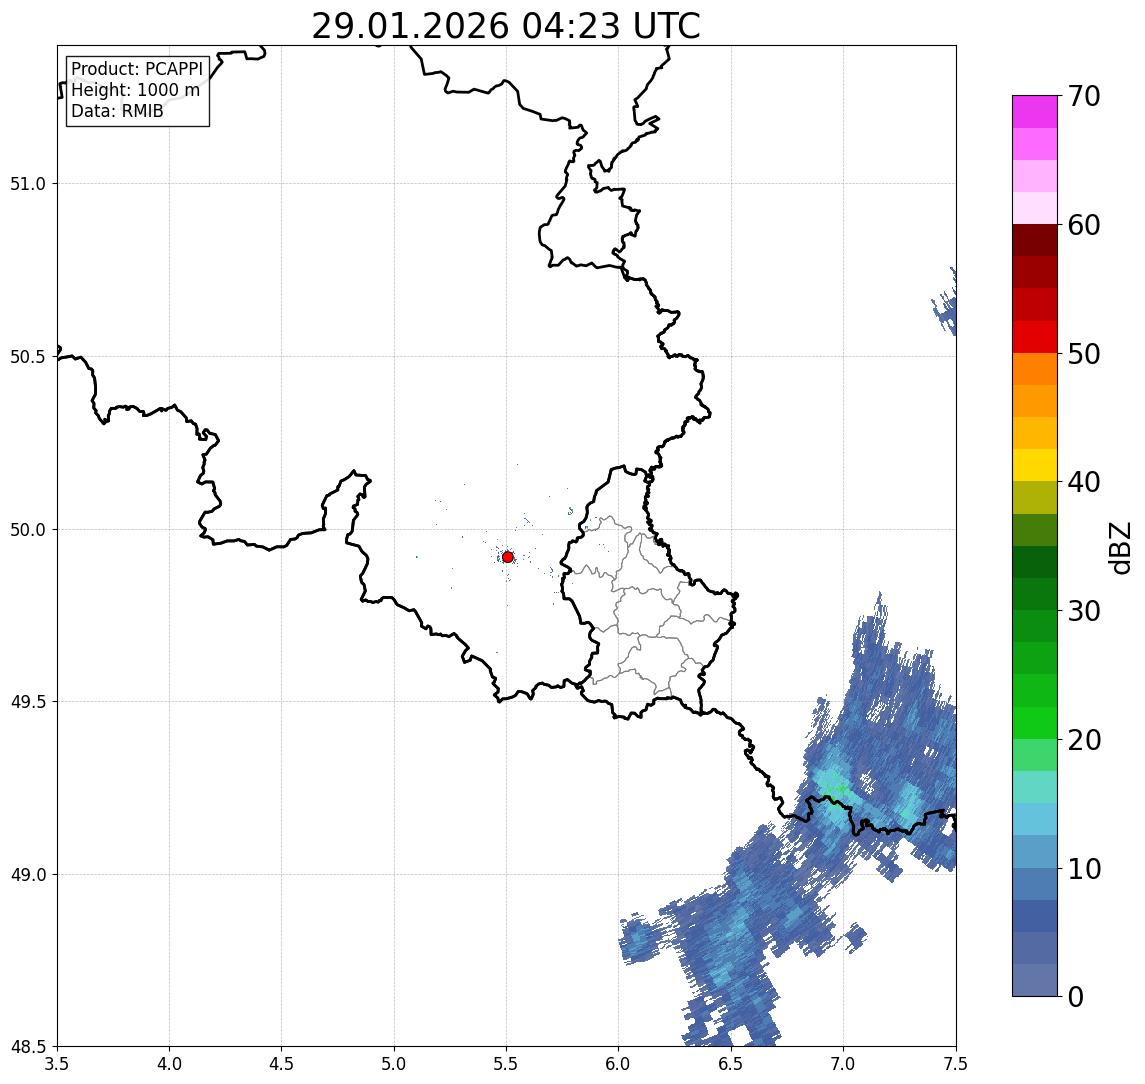Click longitude axis label '6.0'
This screenshot has height=1084, width=1145.
[619, 1064]
